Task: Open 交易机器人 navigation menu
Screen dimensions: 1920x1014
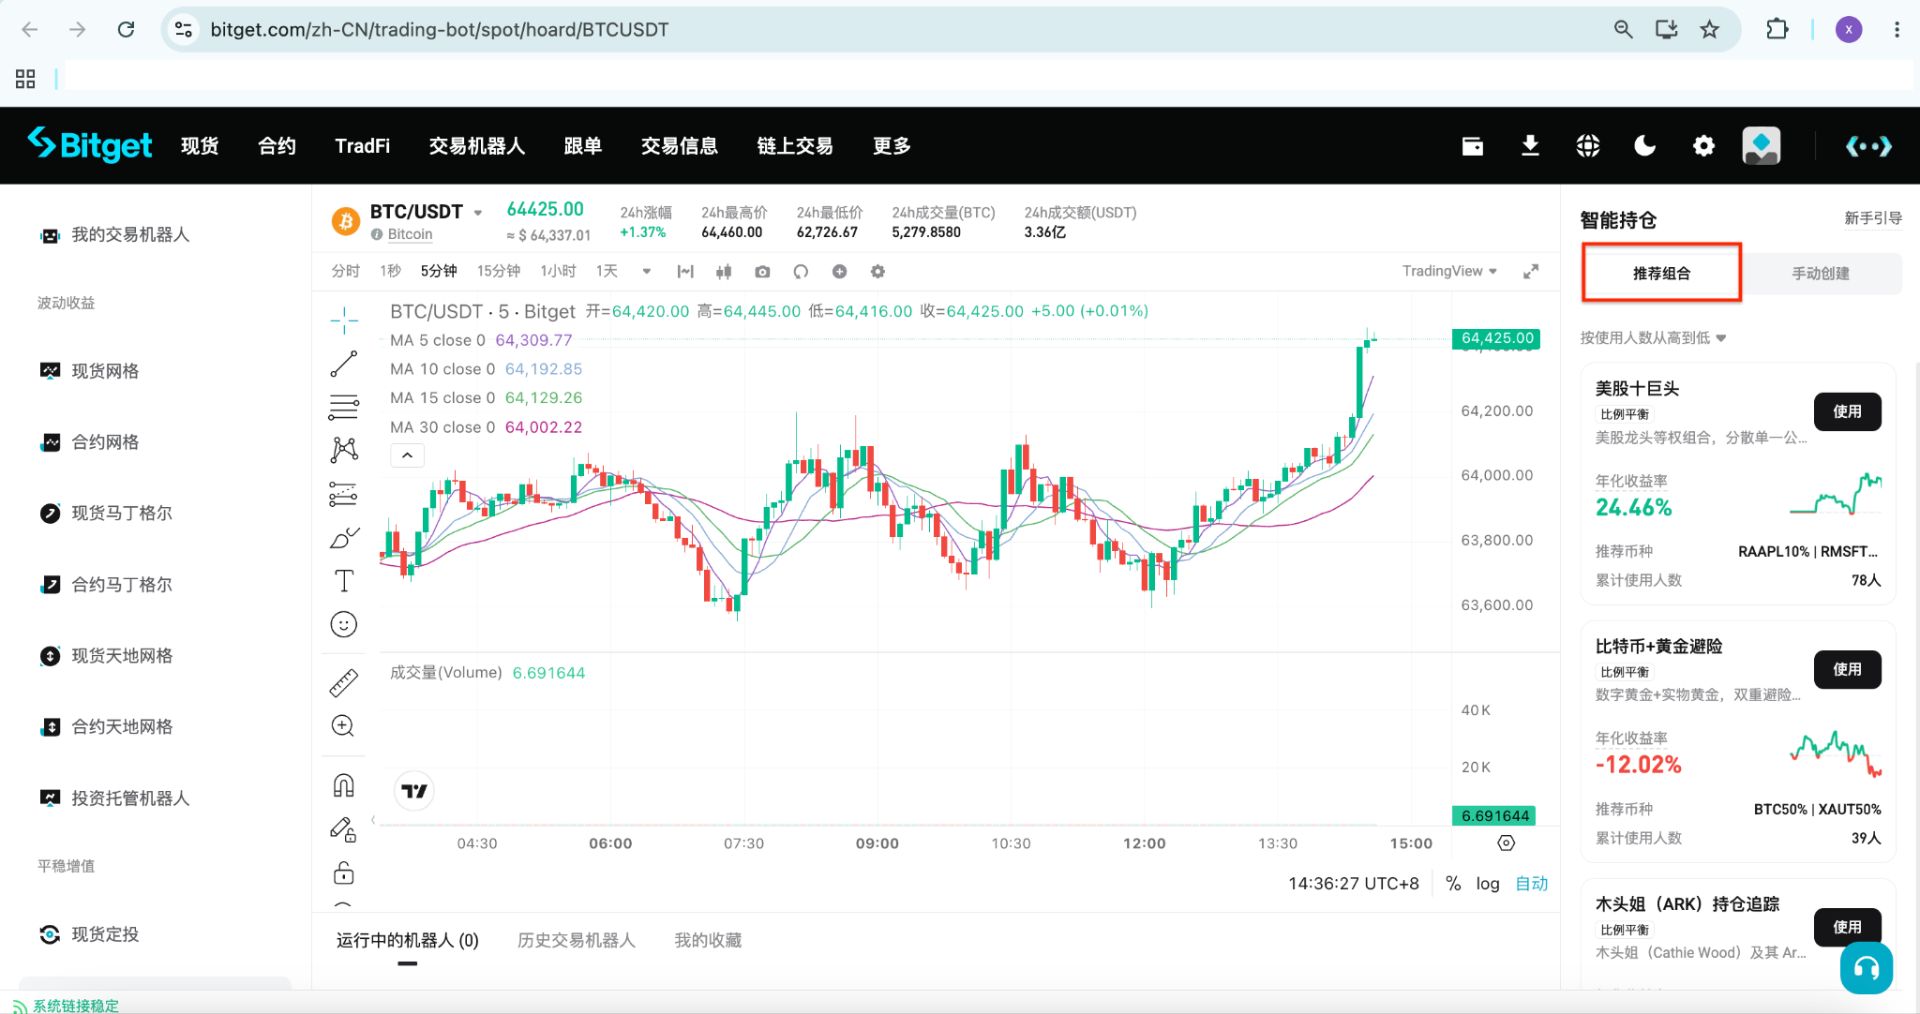Action: pos(476,146)
